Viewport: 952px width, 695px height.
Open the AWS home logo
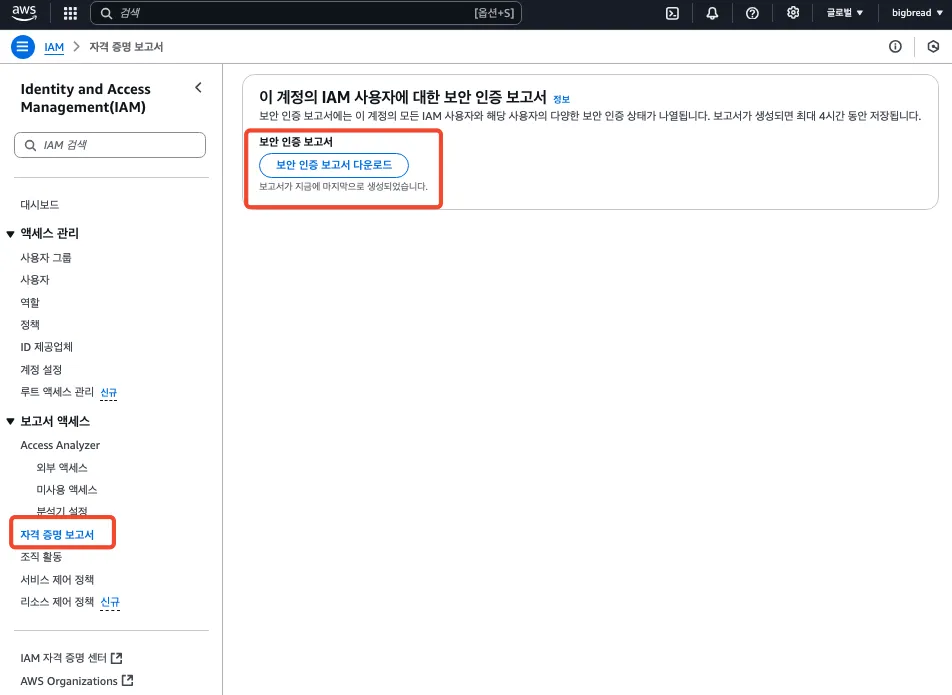pyautogui.click(x=24, y=13)
